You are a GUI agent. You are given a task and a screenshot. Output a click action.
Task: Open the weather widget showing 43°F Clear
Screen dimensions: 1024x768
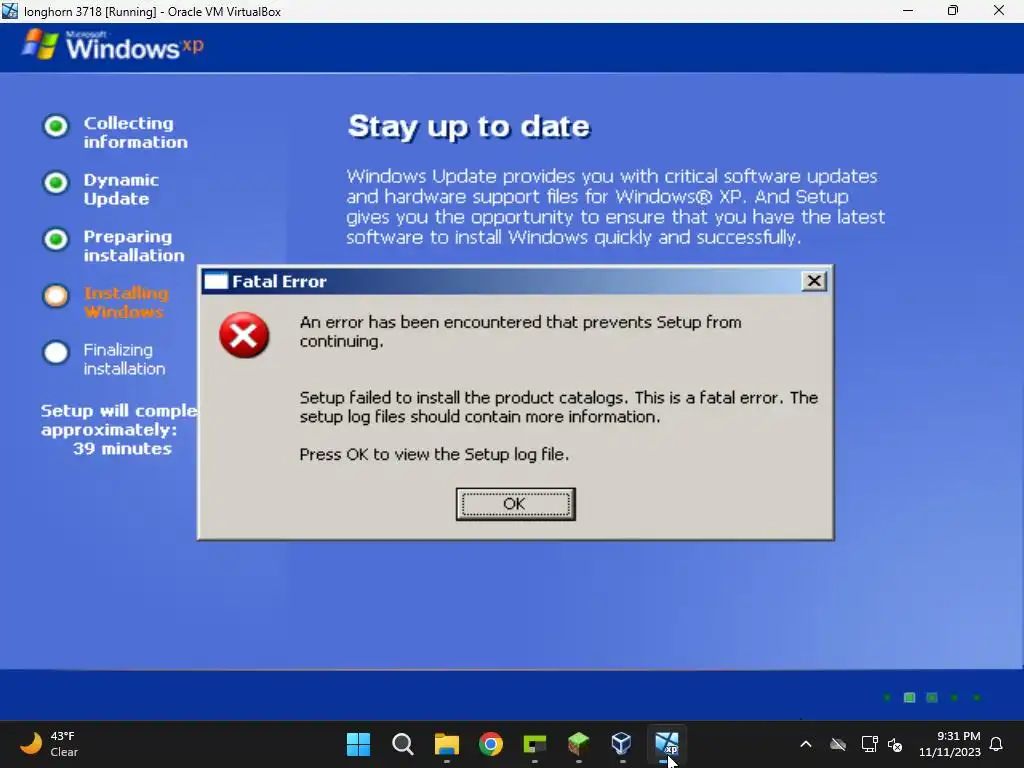[x=49, y=744]
